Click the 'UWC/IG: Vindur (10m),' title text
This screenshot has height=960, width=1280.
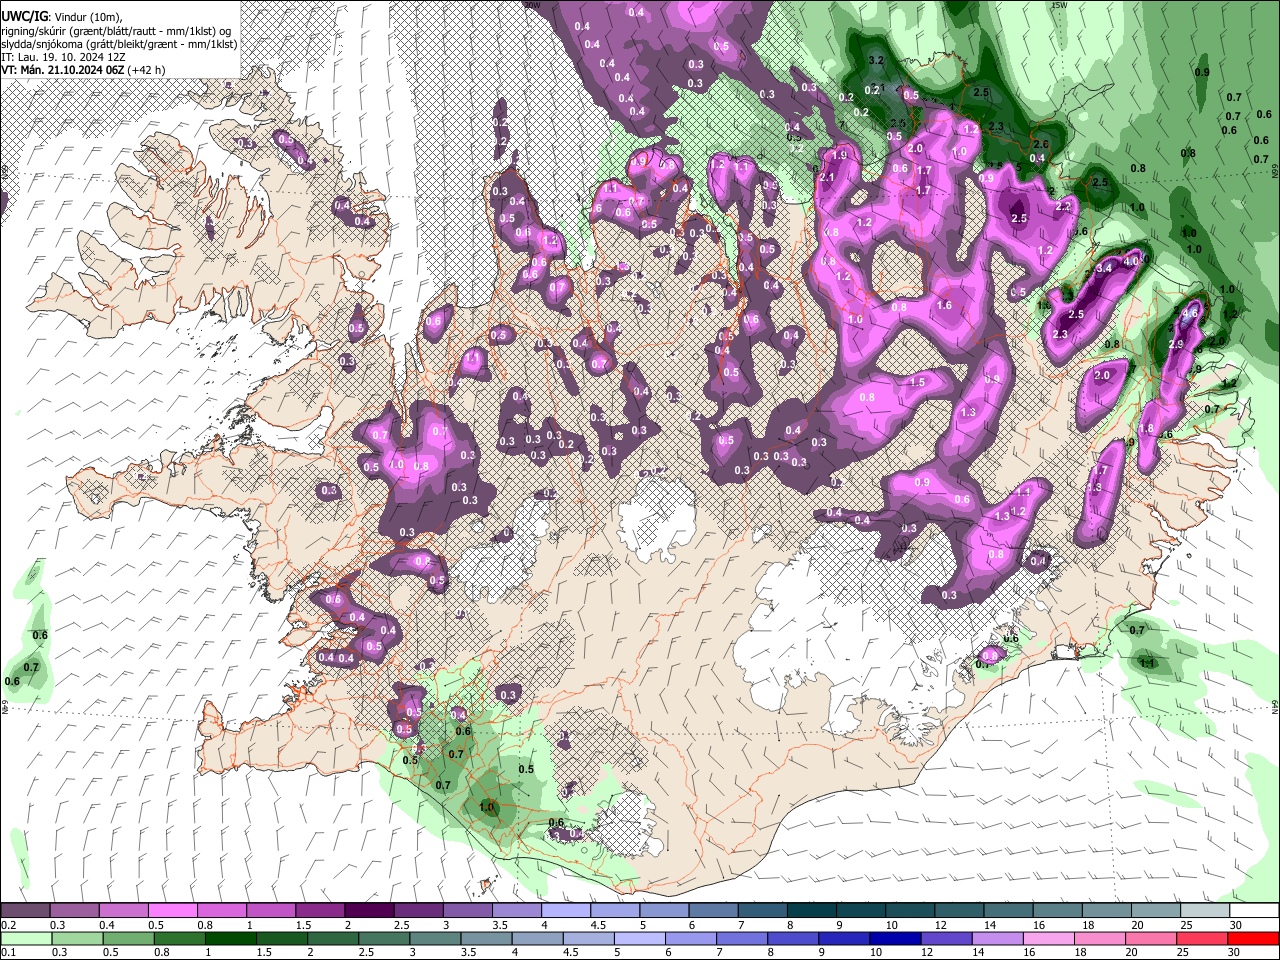63,17
